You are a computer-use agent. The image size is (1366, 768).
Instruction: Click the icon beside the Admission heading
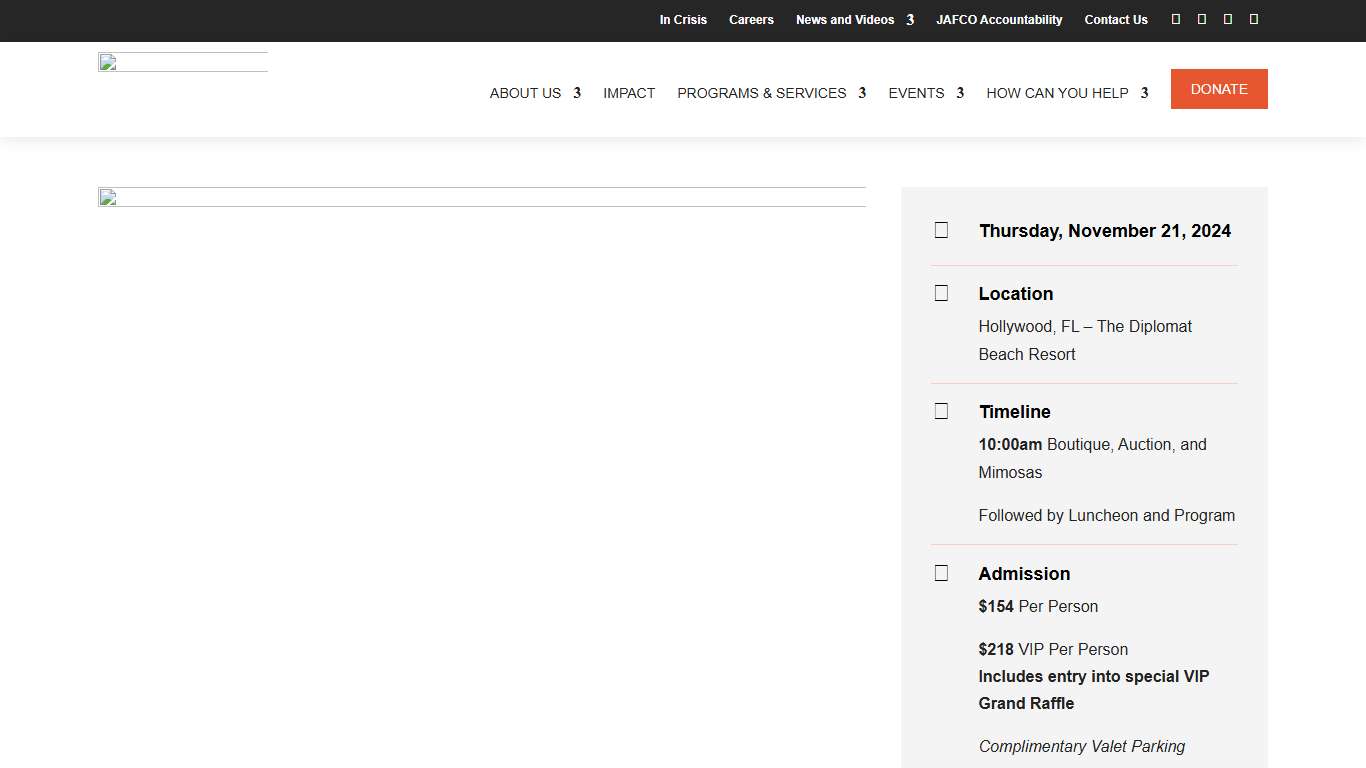click(x=941, y=573)
